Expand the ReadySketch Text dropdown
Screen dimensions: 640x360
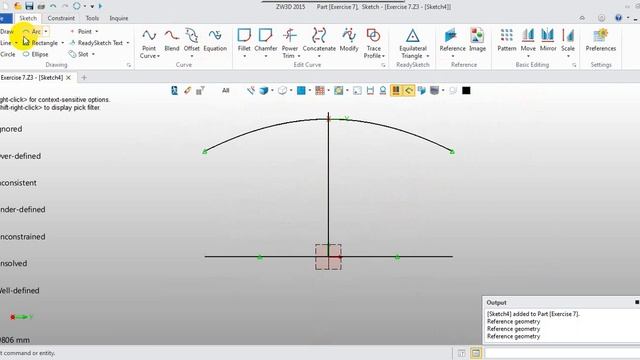pos(128,43)
